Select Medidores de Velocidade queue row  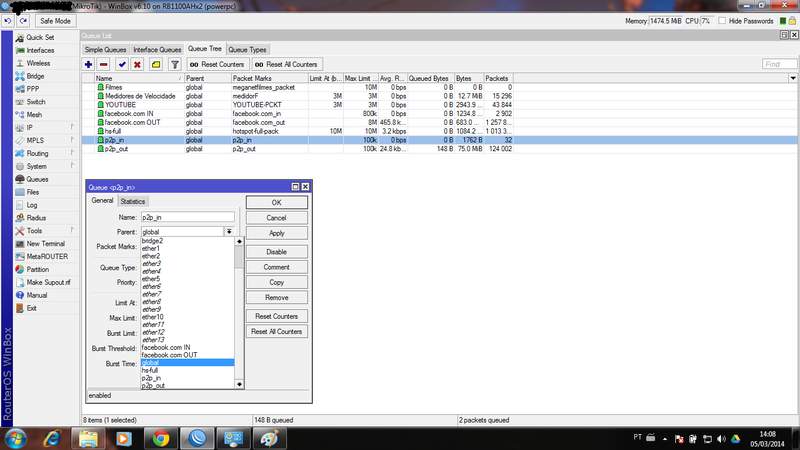pos(297,96)
